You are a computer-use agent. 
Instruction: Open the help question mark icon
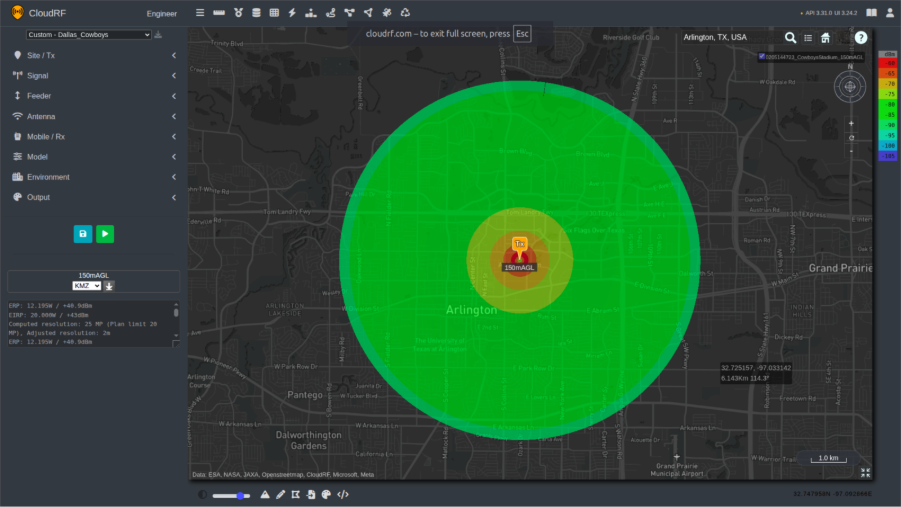click(861, 37)
